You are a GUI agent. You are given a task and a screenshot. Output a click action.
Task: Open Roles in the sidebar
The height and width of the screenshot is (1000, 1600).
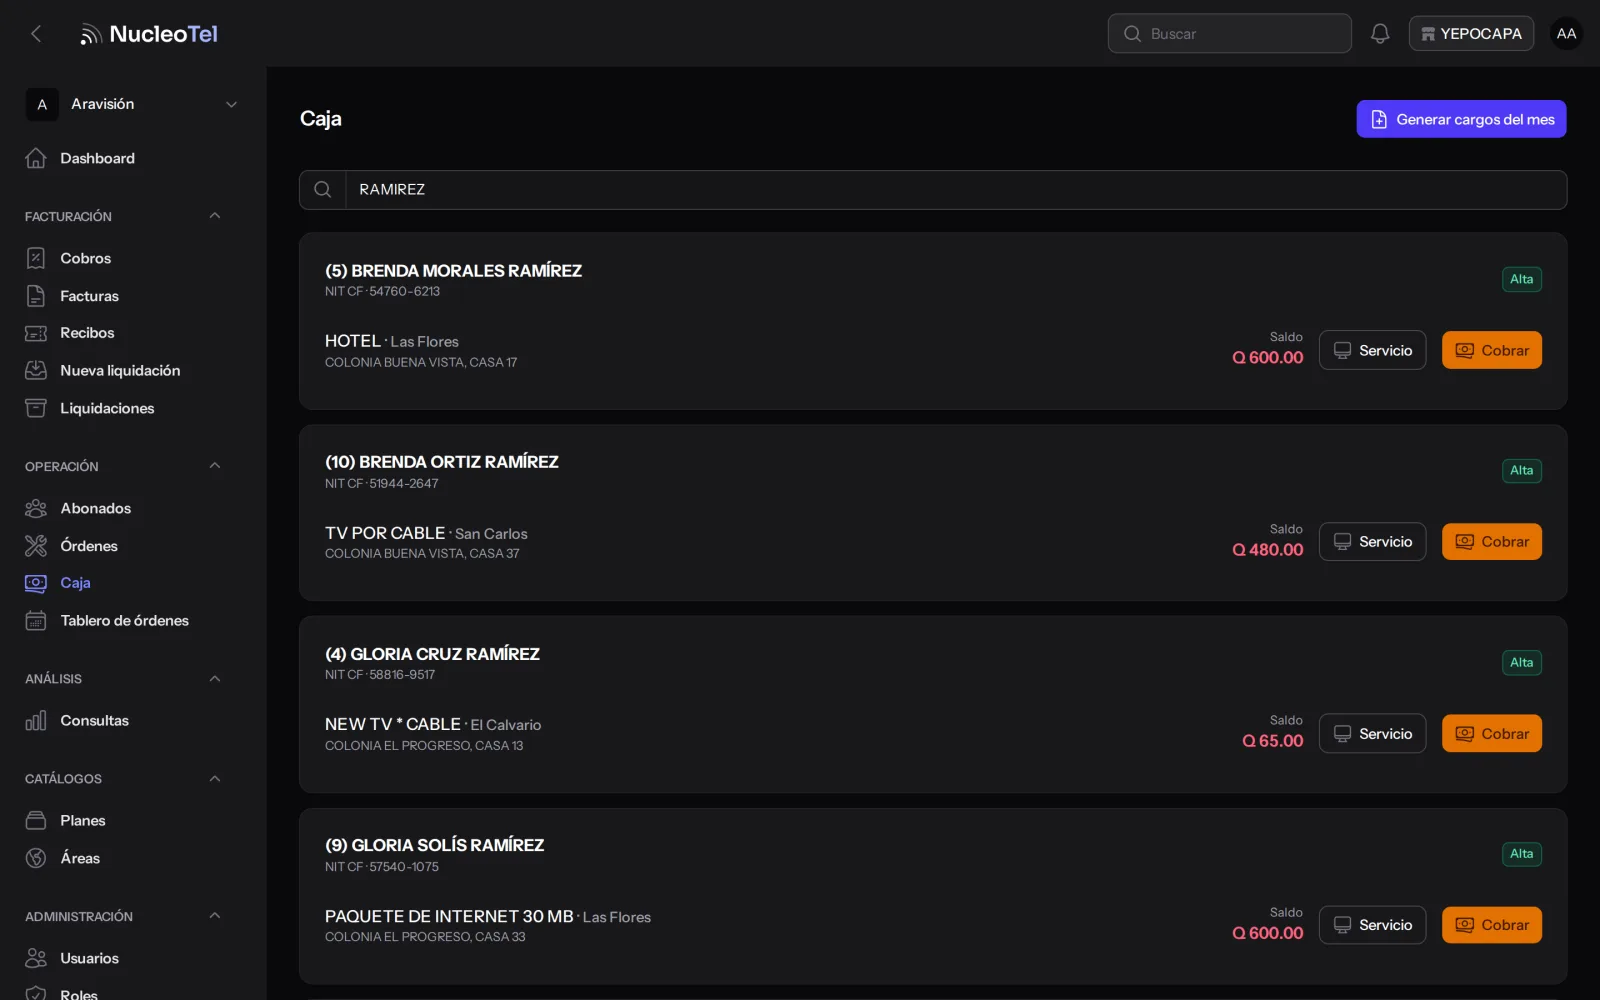point(79,994)
